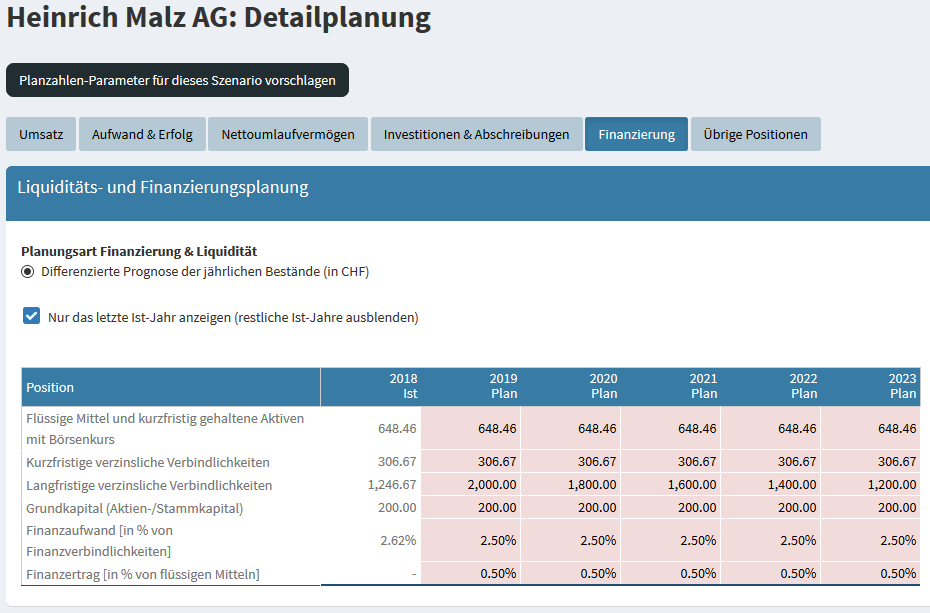Viewport: 930px width, 613px height.
Task: Edit the 1,600.00 Langfristige Verbindlichkeiten value
Action: coord(671,484)
